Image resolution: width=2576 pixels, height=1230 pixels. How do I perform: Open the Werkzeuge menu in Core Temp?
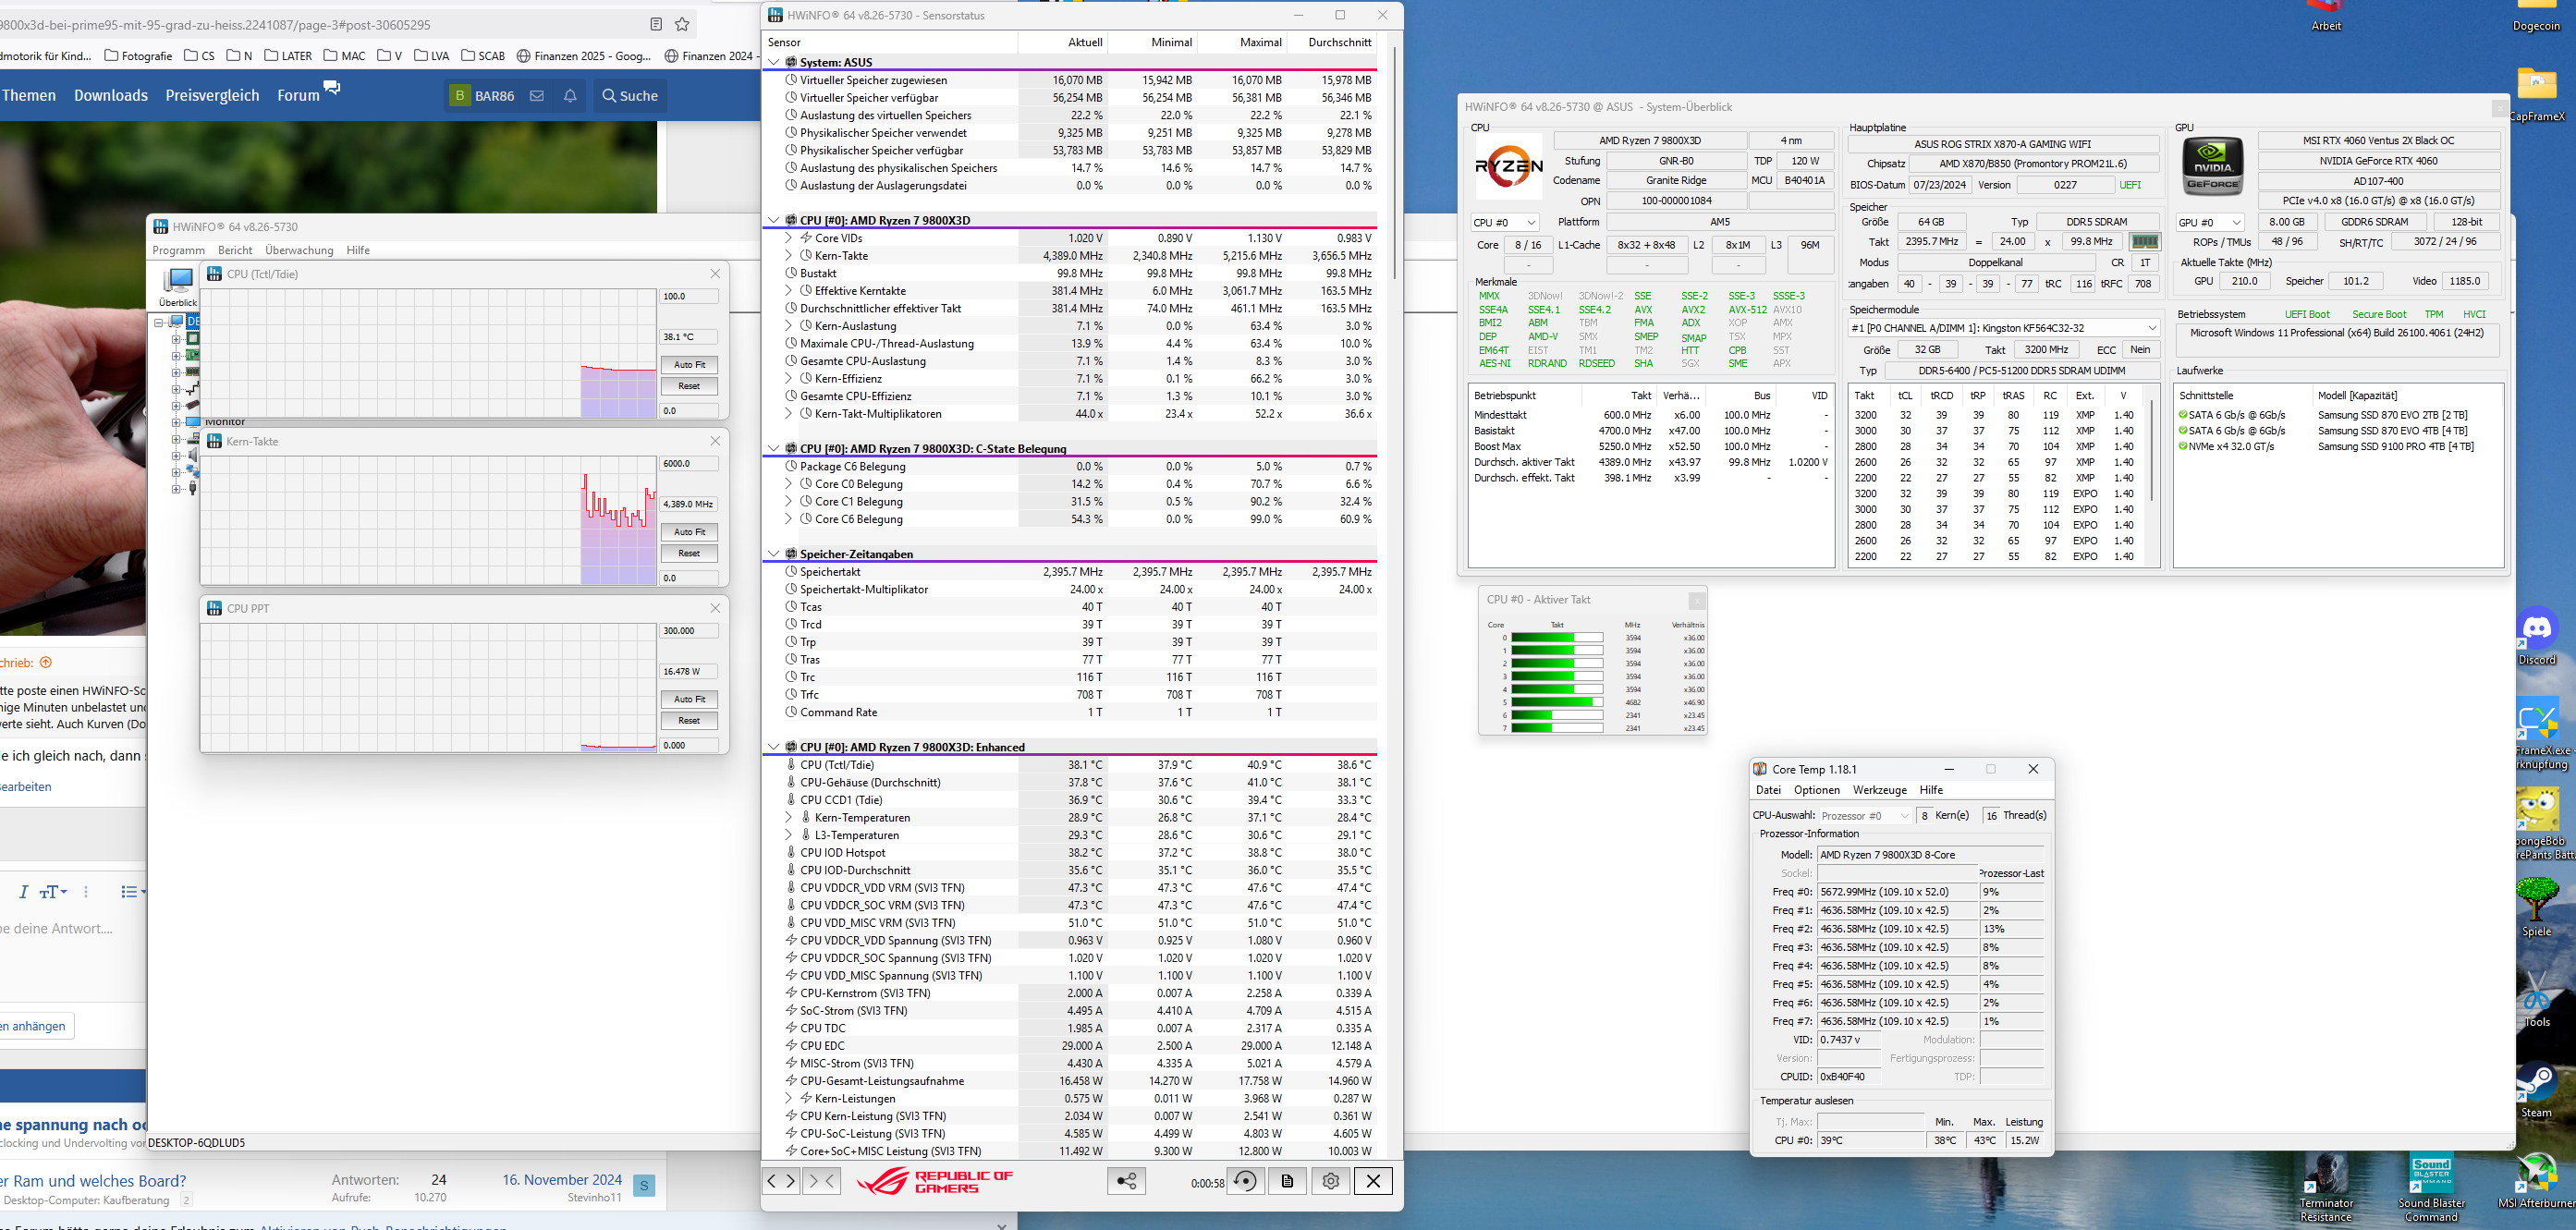[x=1879, y=790]
